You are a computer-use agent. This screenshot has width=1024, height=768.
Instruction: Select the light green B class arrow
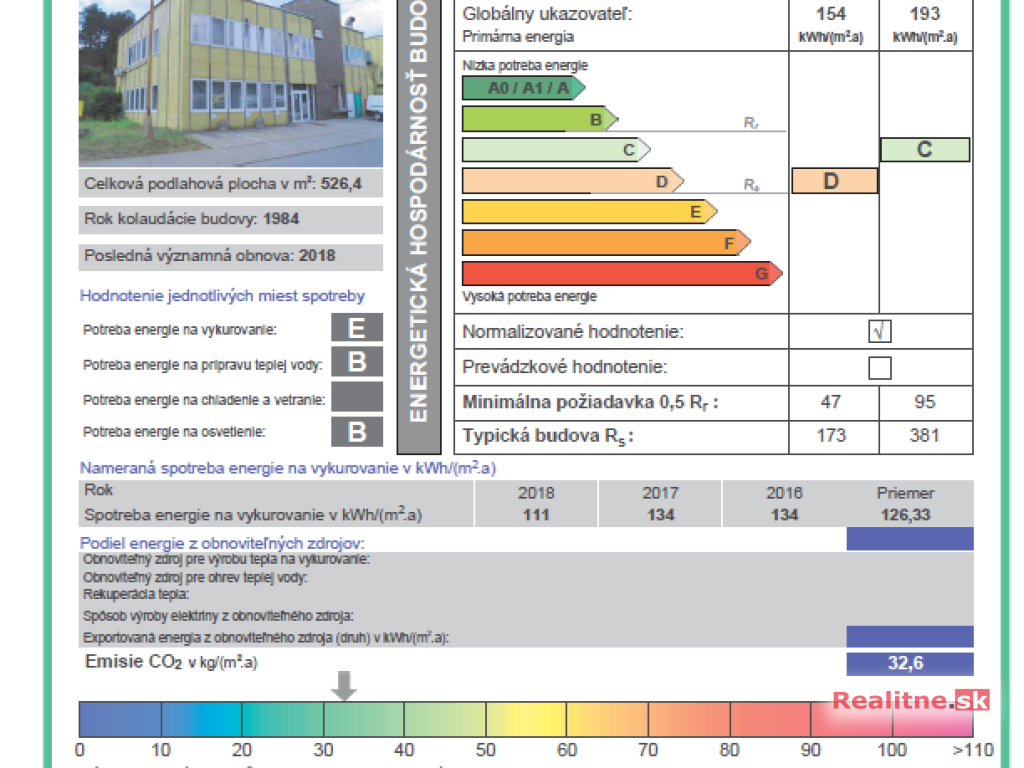539,120
